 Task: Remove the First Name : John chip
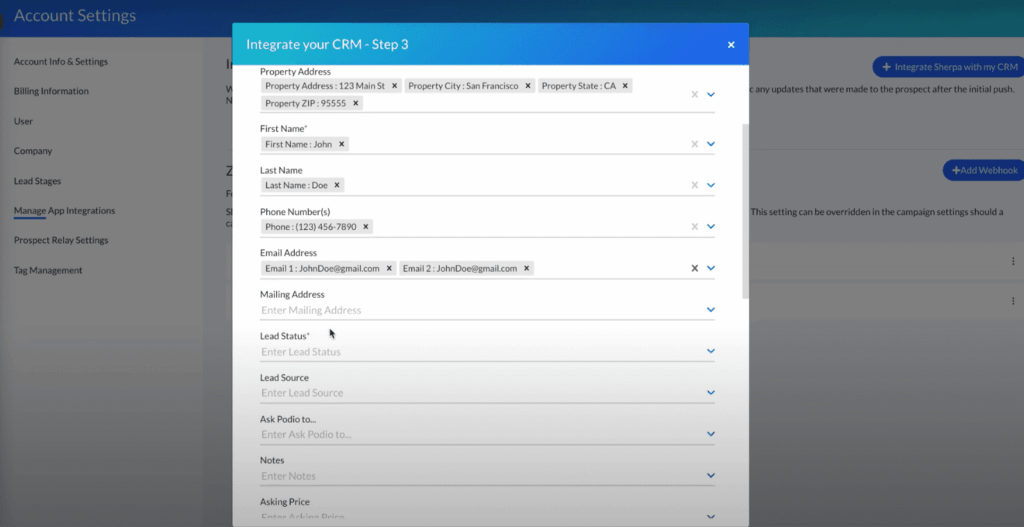(x=342, y=144)
